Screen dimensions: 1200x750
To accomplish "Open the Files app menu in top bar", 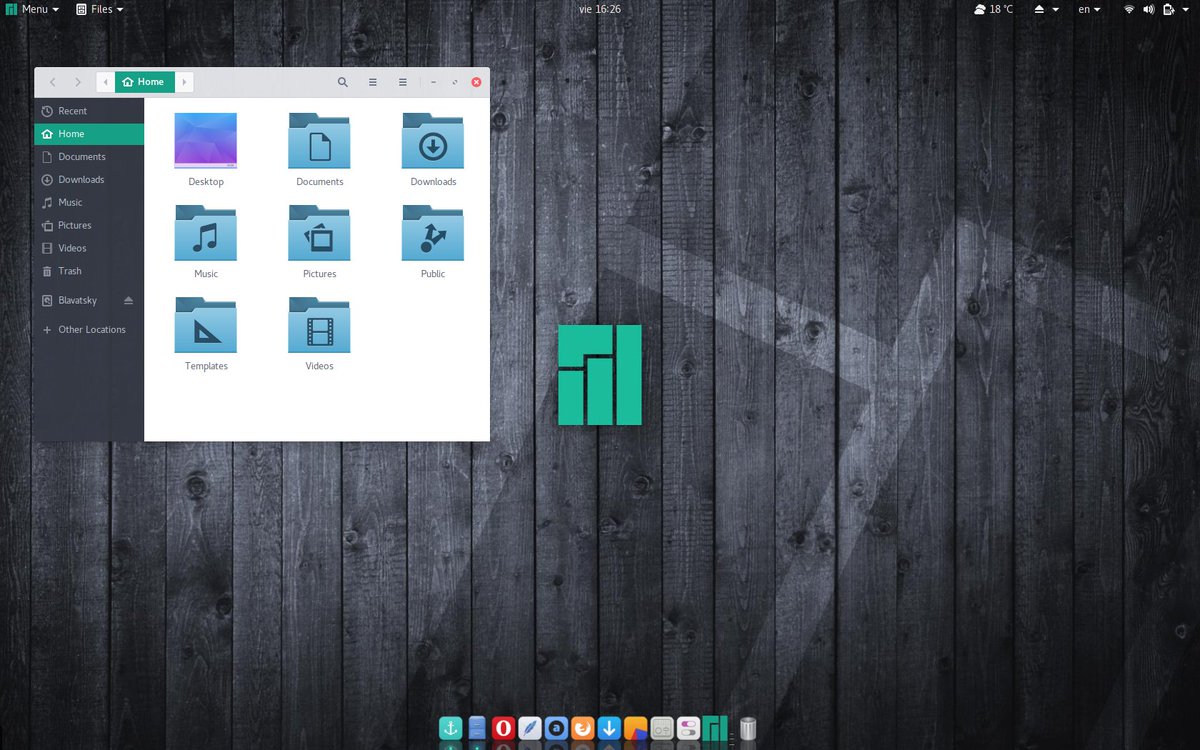I will (x=100, y=9).
